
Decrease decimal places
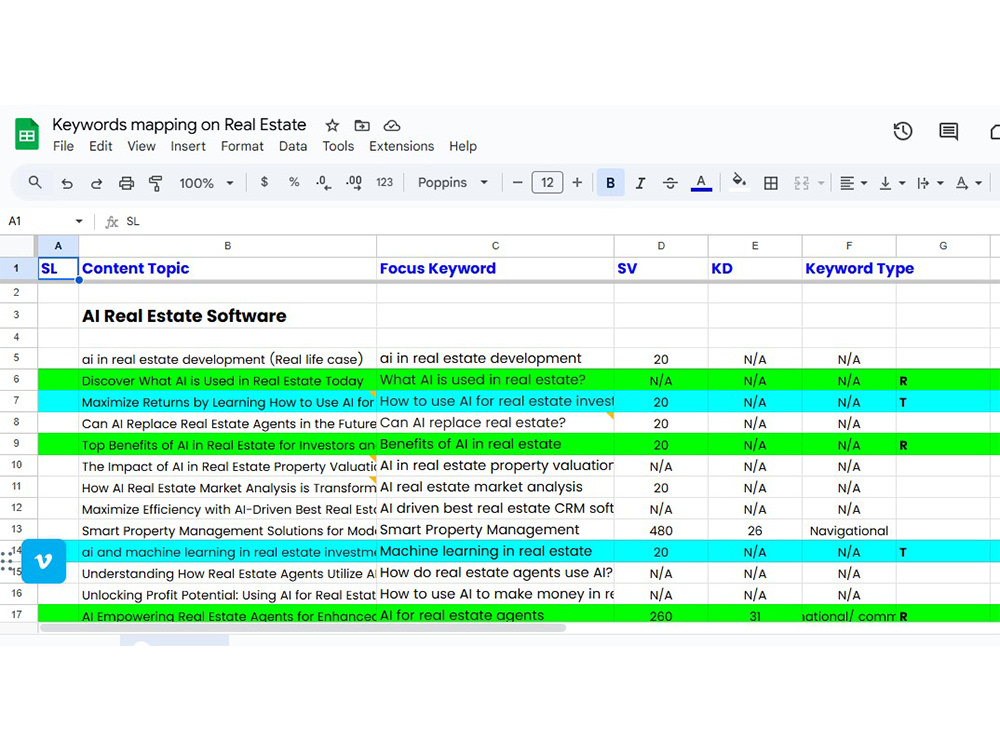click(323, 183)
